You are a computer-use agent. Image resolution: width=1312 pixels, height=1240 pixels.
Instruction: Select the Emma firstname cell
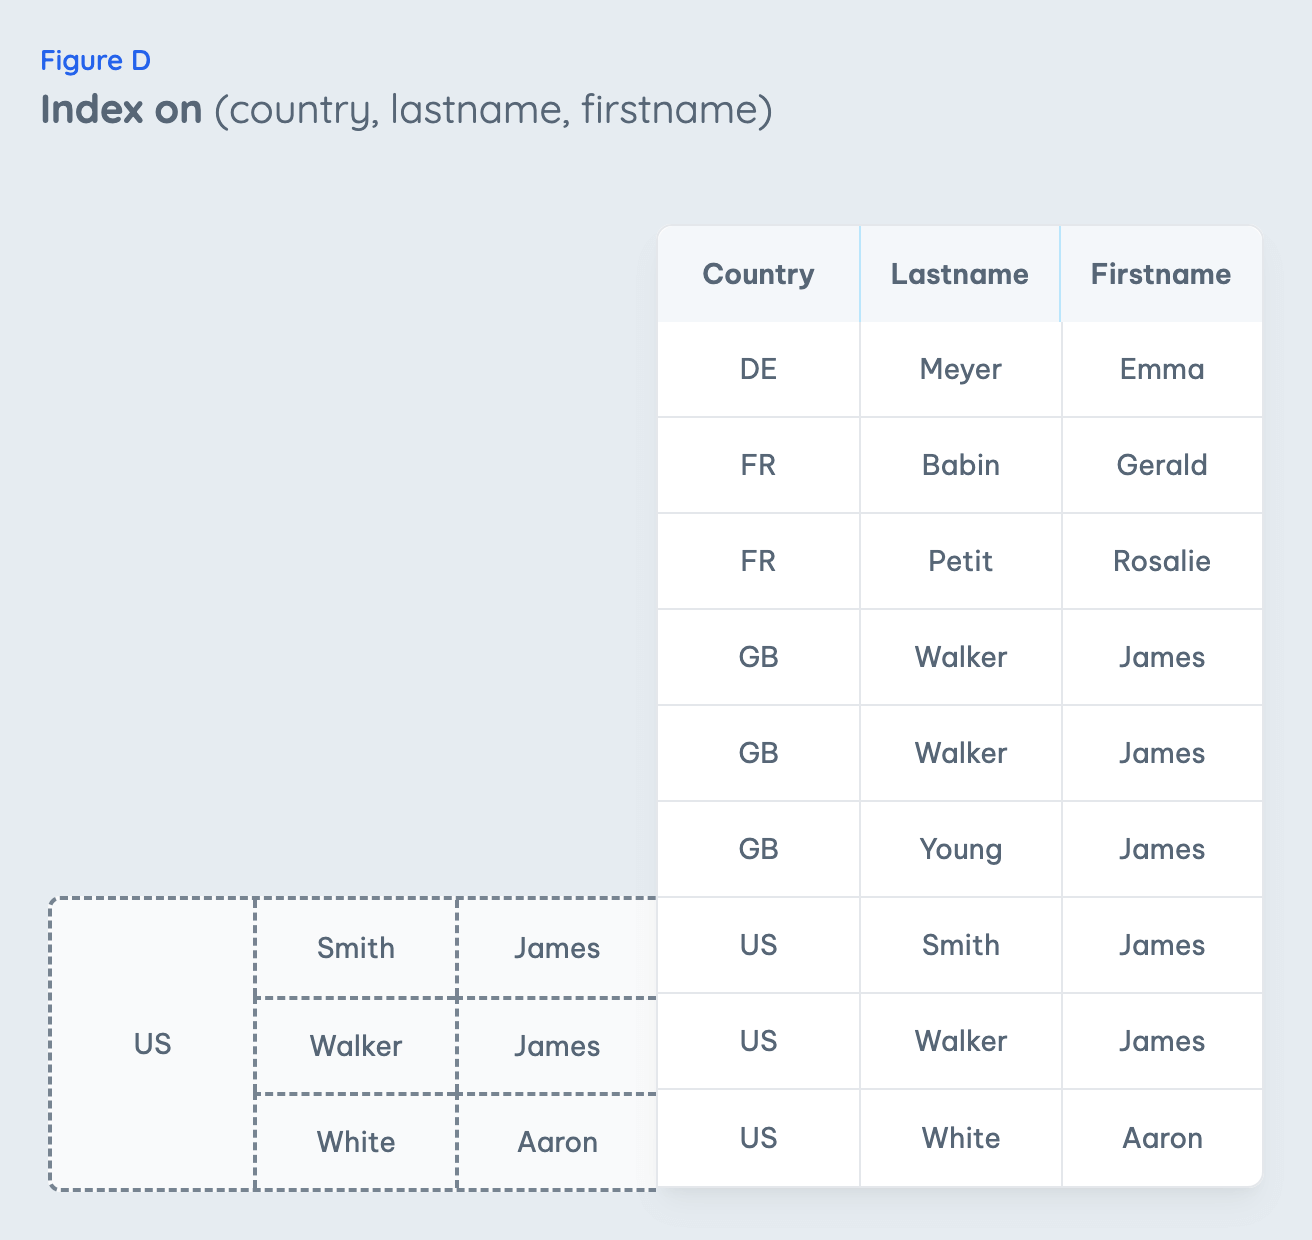point(1161,369)
